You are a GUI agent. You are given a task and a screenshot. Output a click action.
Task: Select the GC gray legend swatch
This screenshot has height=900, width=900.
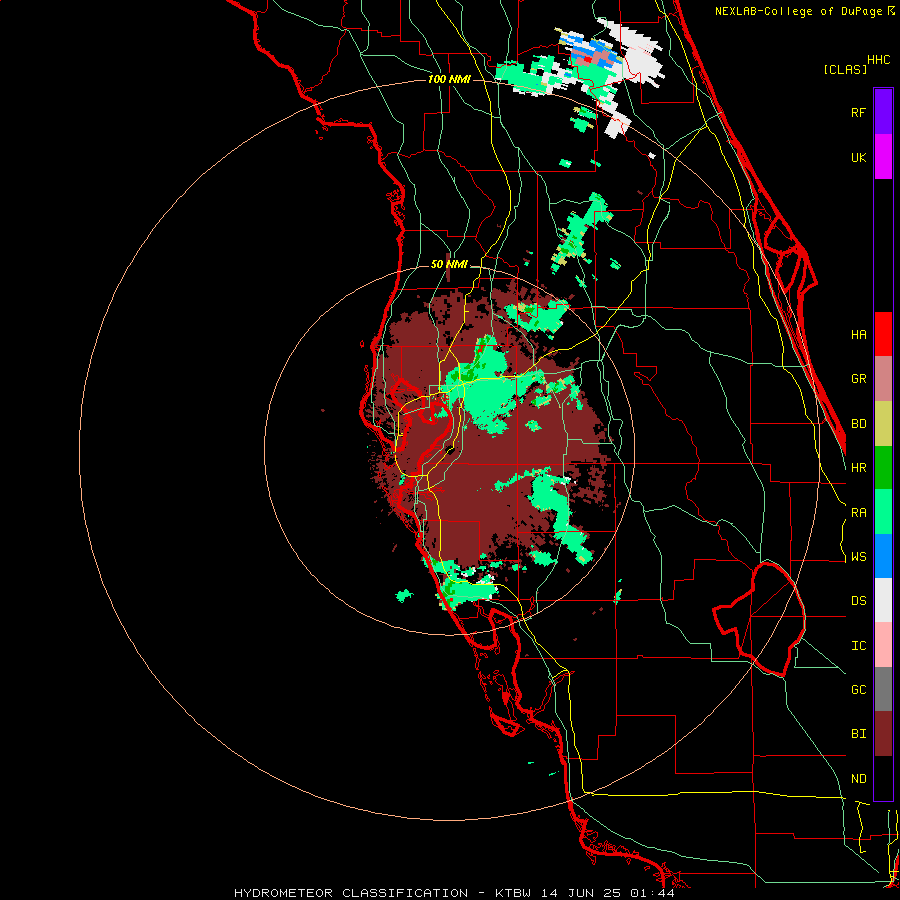tap(883, 689)
